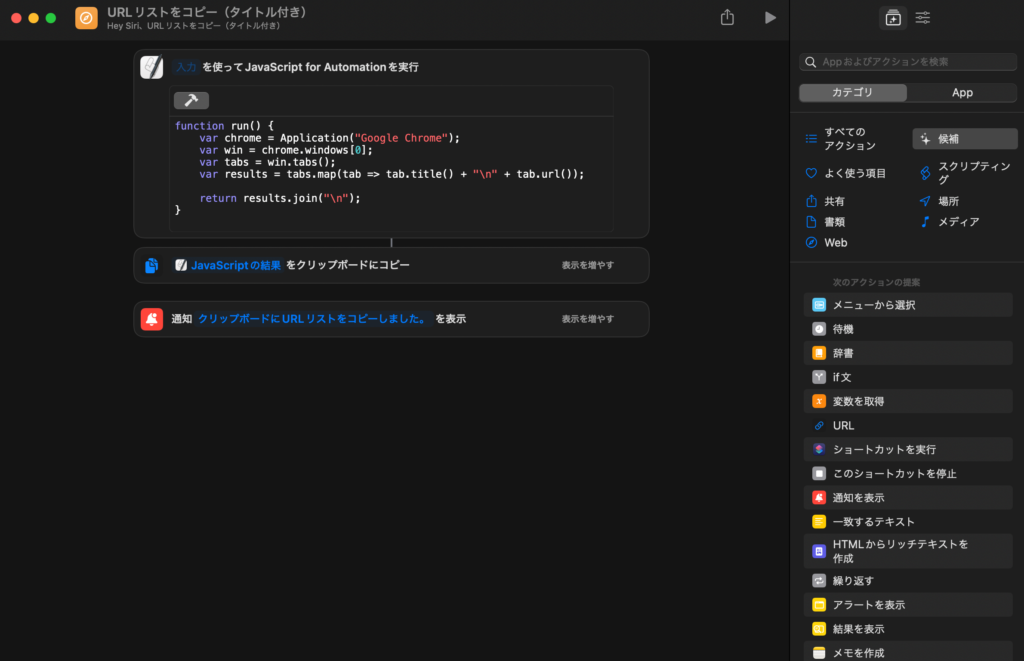Click the Share icon in the title bar

tap(727, 18)
